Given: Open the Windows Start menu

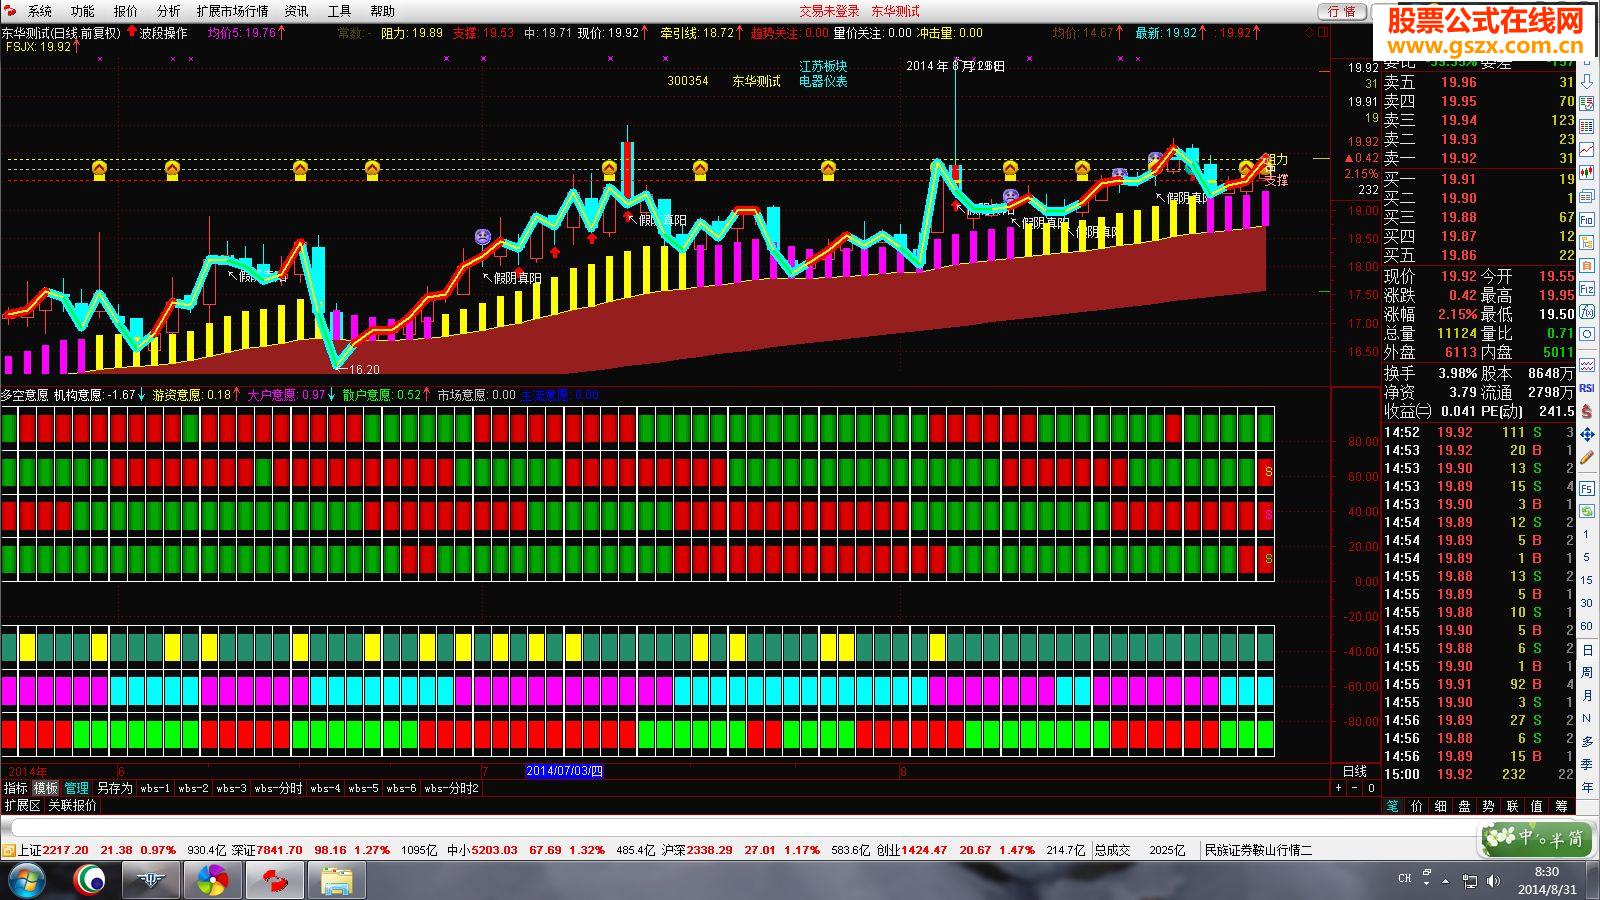Looking at the screenshot, I should pyautogui.click(x=27, y=881).
